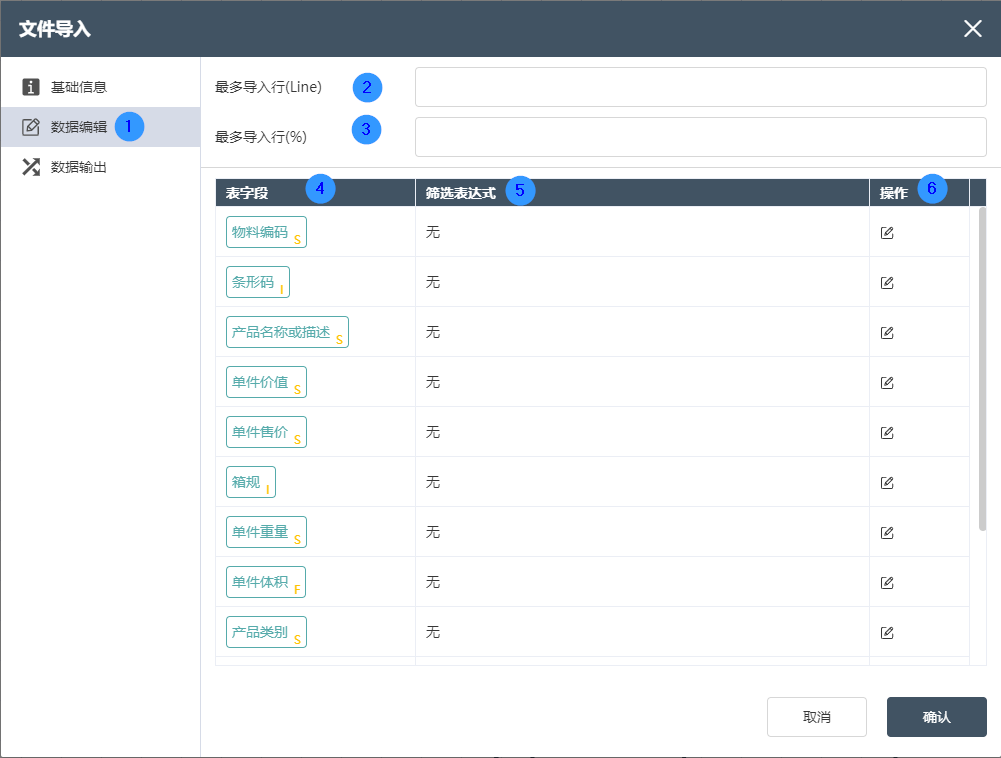Viewport: 1001px width, 758px height.
Task: Open filter editor for 产品名称或描述 row
Action: [887, 333]
